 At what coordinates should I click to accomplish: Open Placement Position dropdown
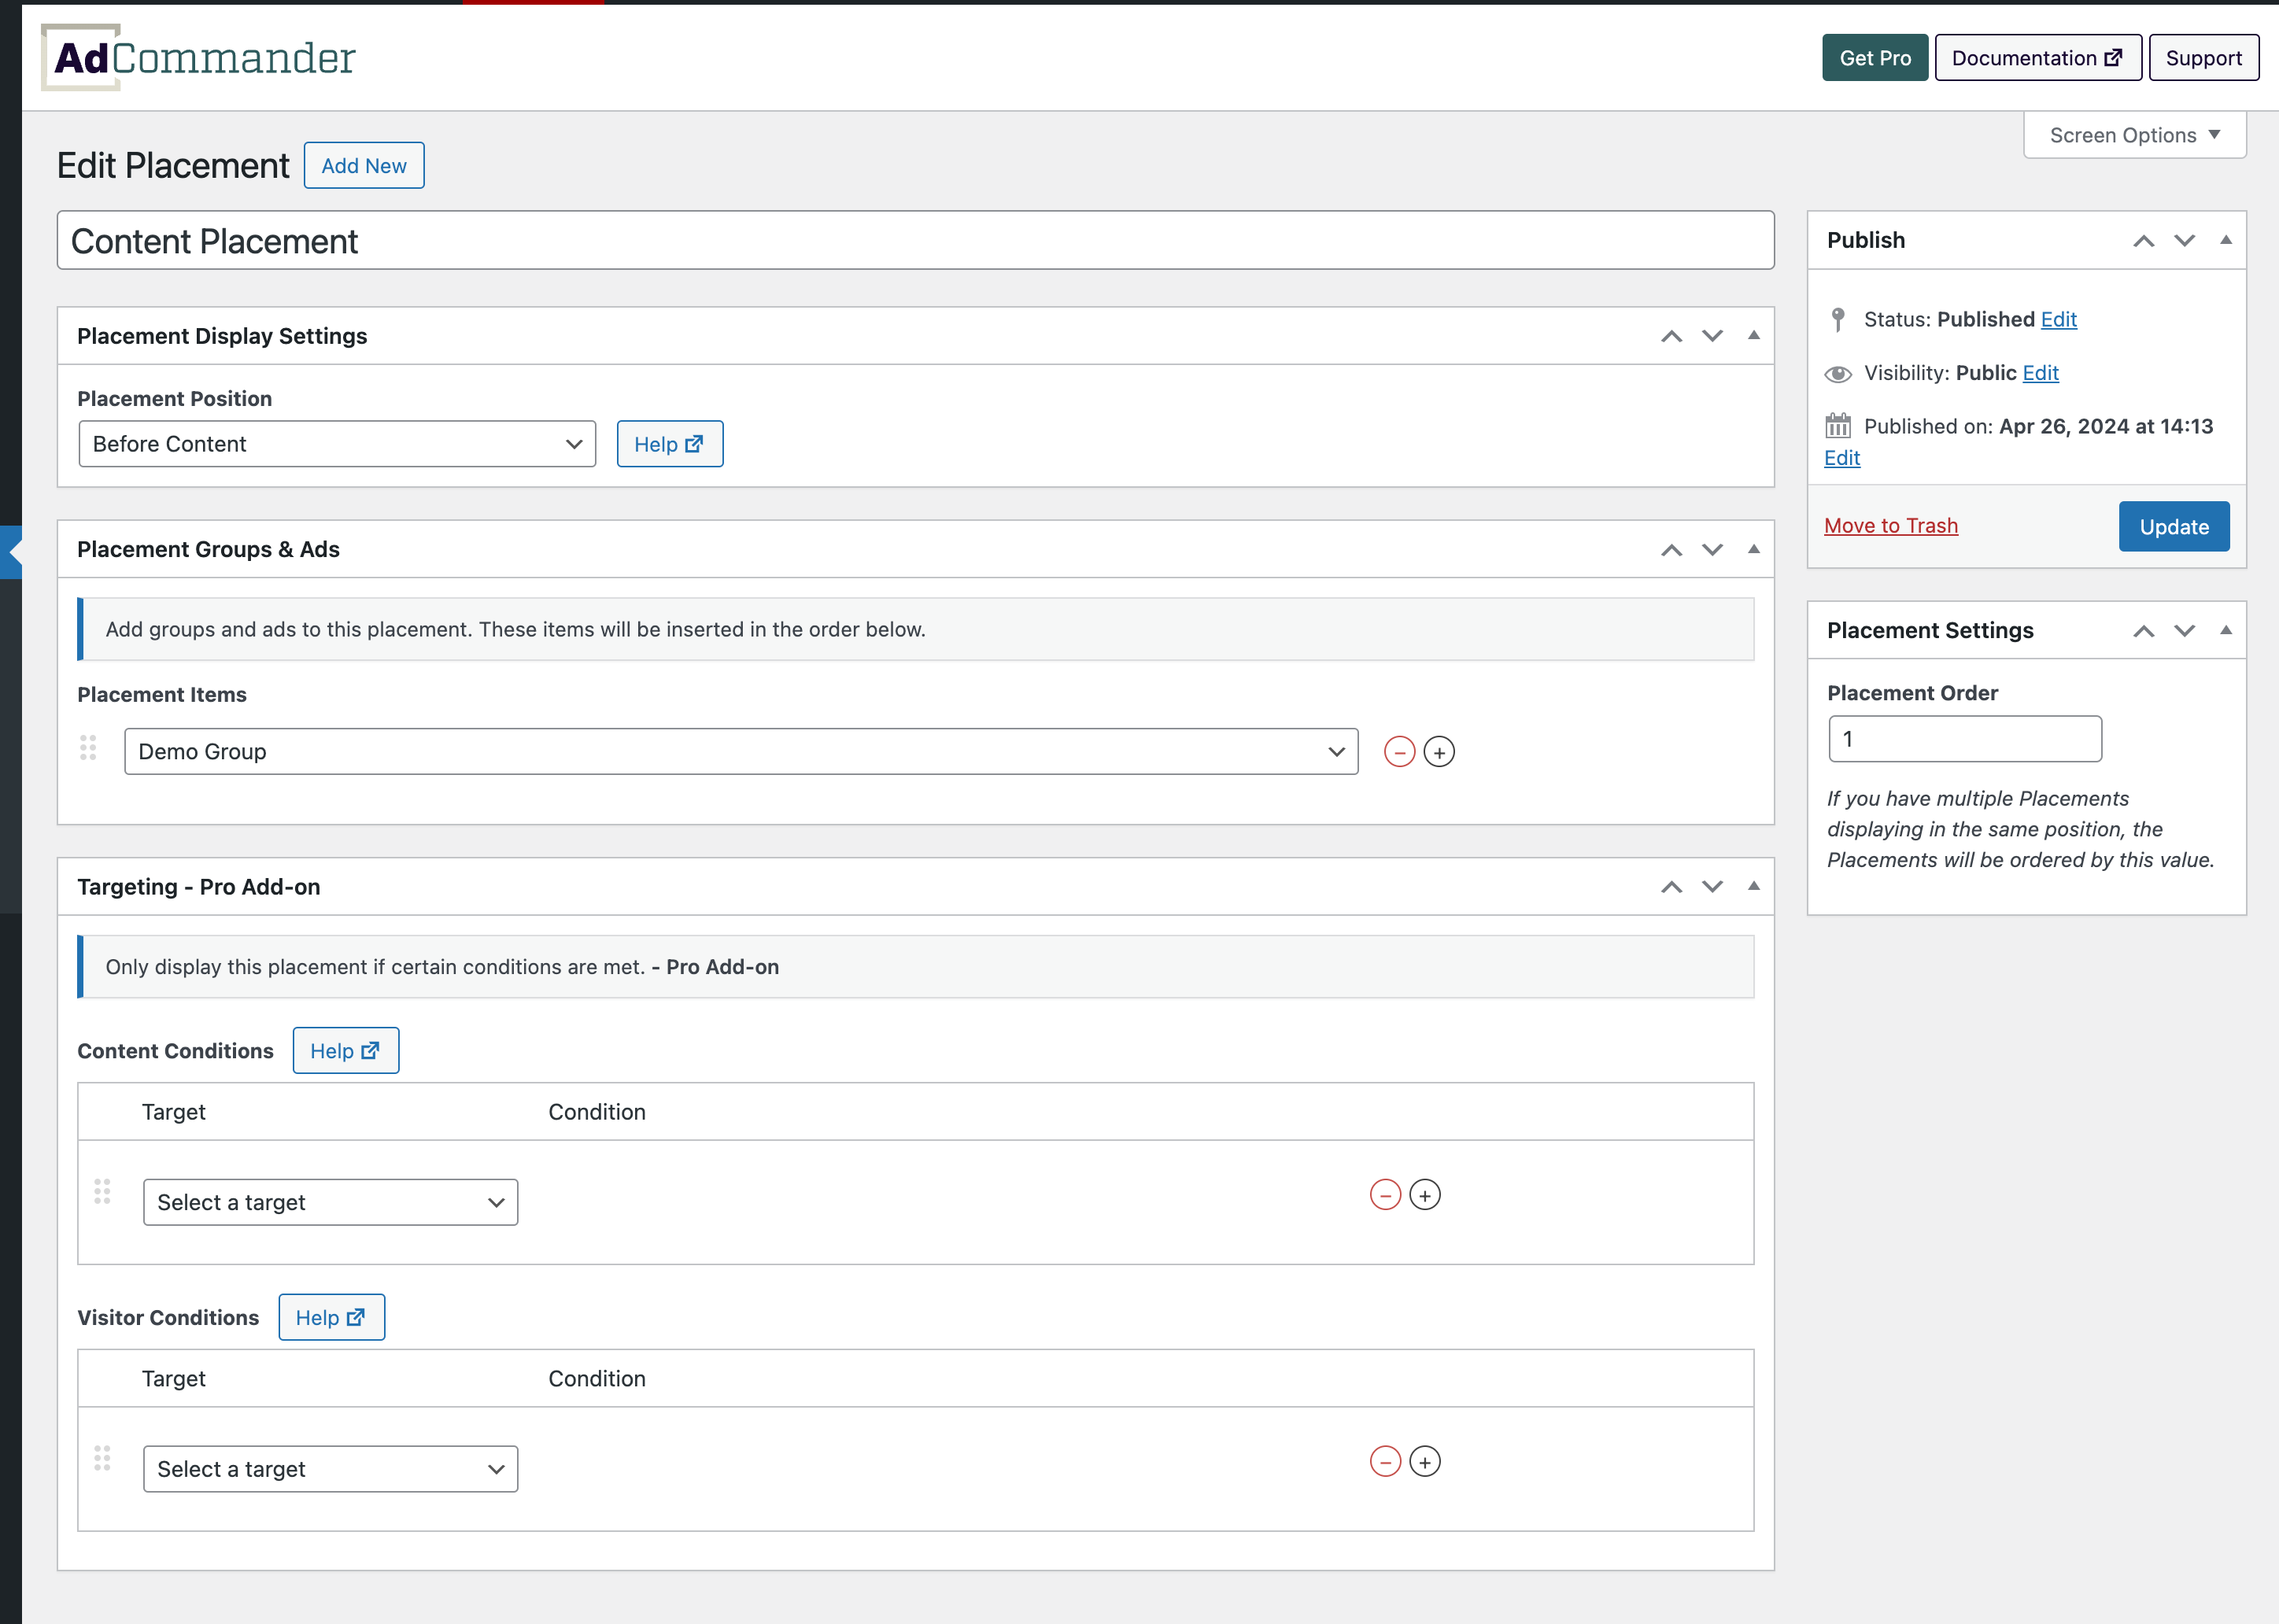337,444
